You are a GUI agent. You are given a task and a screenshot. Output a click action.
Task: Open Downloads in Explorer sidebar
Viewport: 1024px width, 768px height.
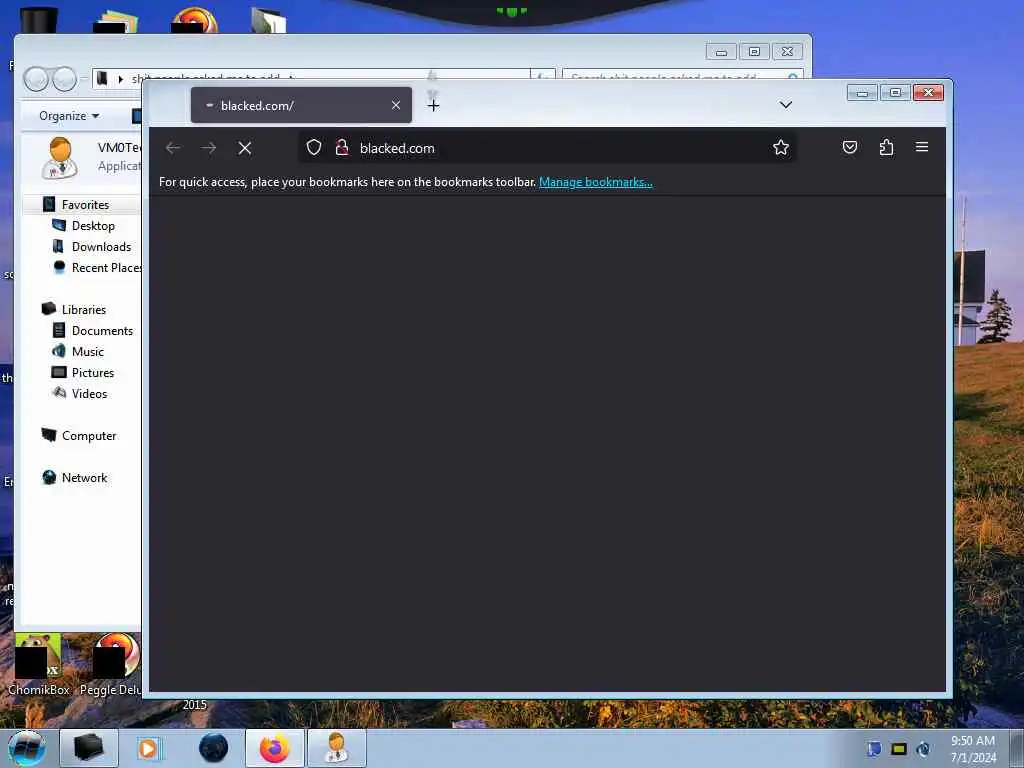[x=101, y=247]
